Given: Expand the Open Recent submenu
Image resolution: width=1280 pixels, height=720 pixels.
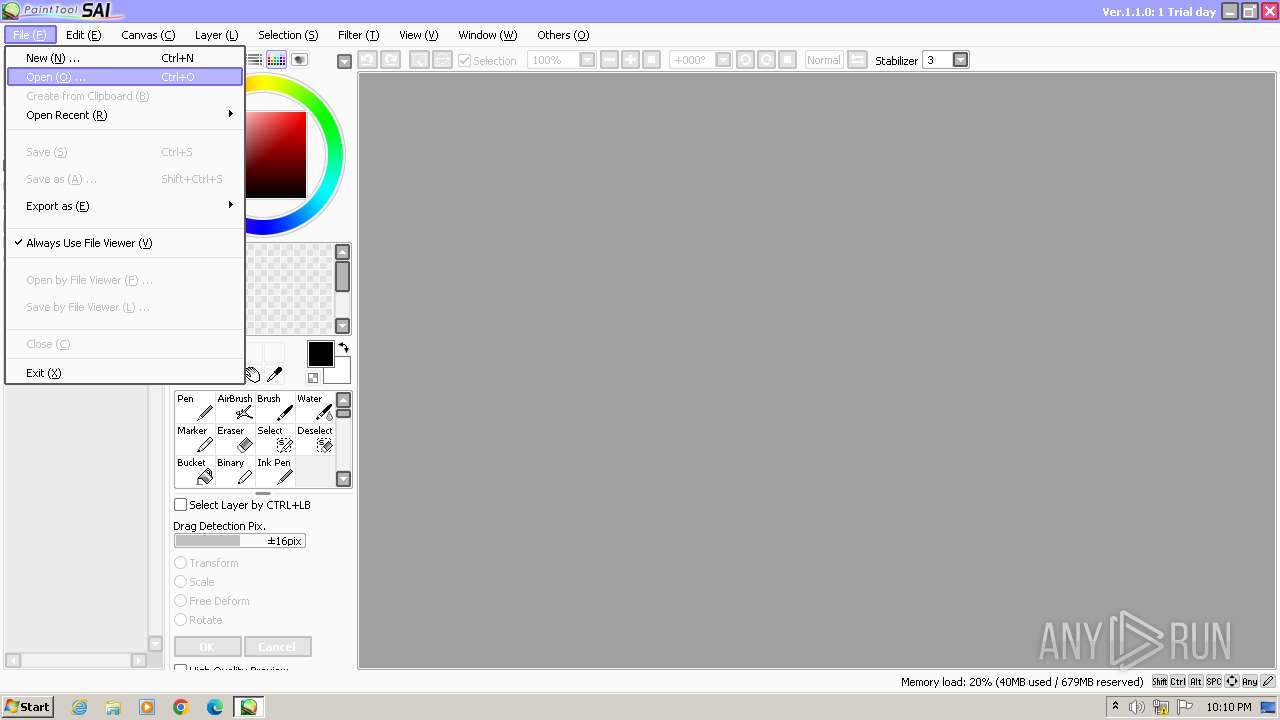Looking at the screenshot, I should 125,115.
